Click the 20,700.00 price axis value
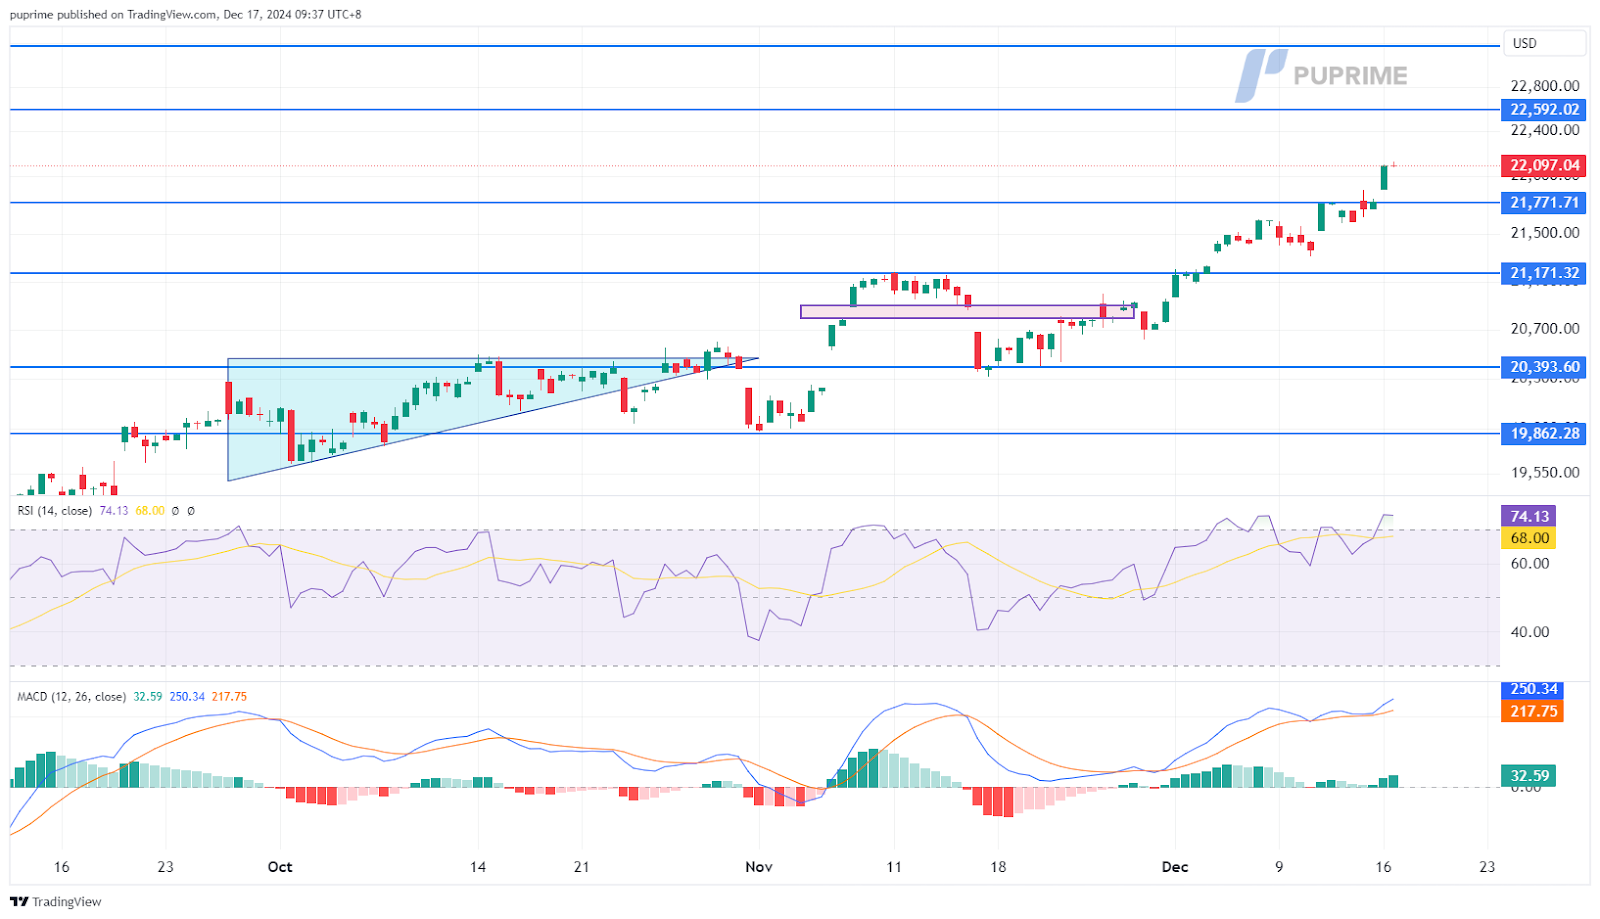 [1545, 329]
